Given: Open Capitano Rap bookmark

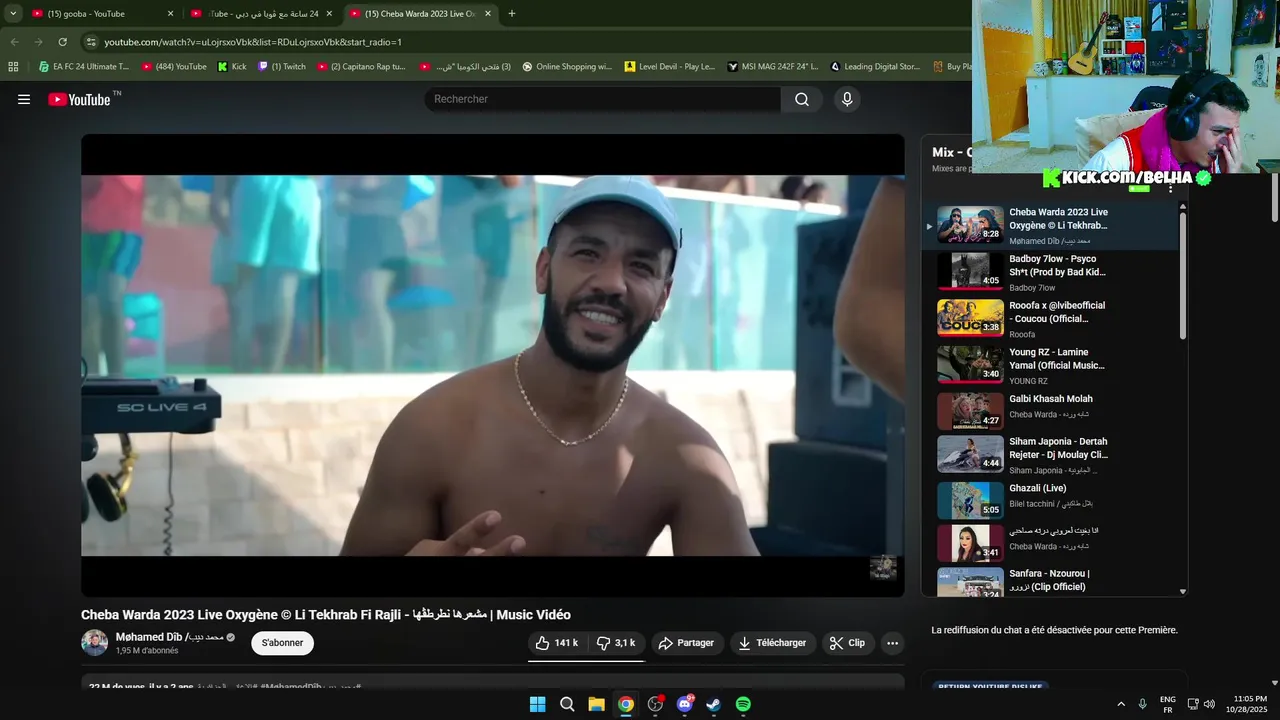Looking at the screenshot, I should (x=361, y=67).
